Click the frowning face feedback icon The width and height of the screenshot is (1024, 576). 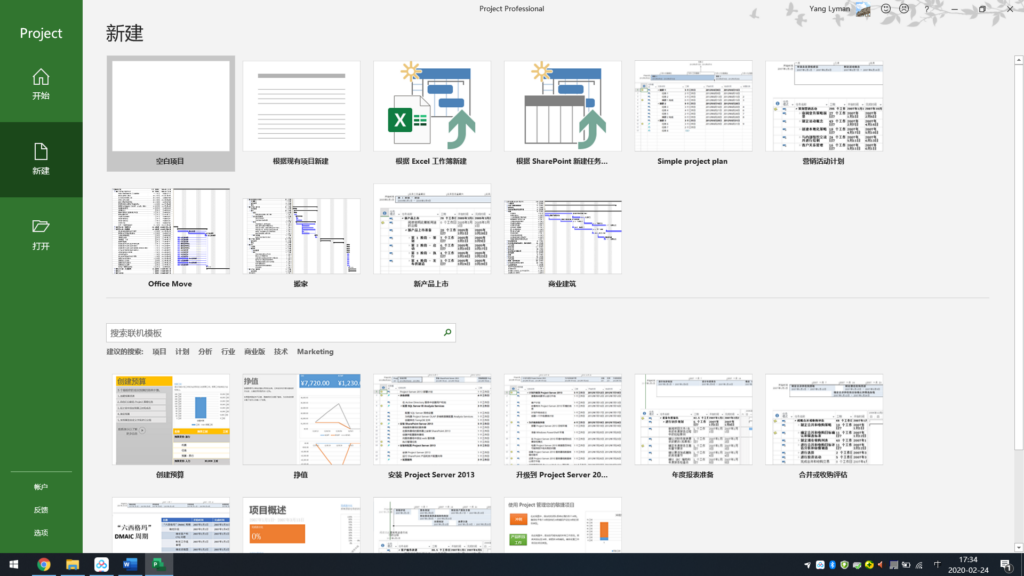(x=904, y=8)
